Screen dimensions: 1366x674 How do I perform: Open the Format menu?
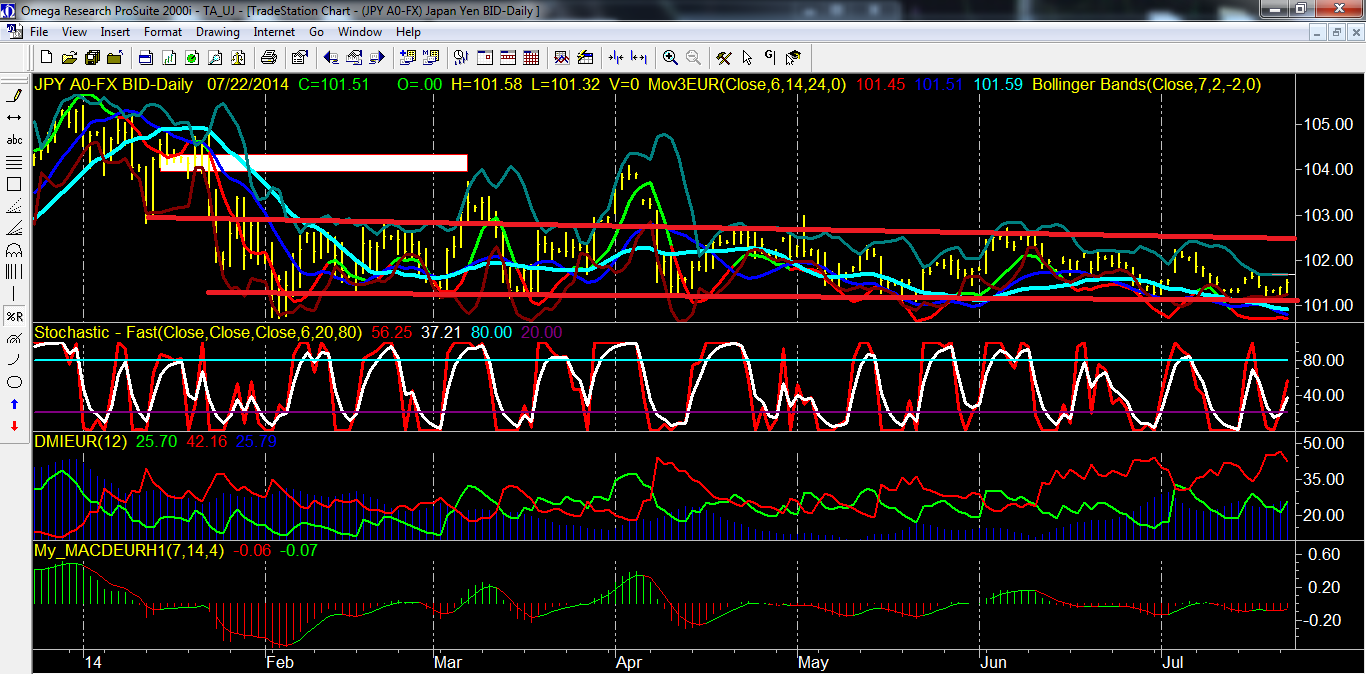pyautogui.click(x=163, y=32)
